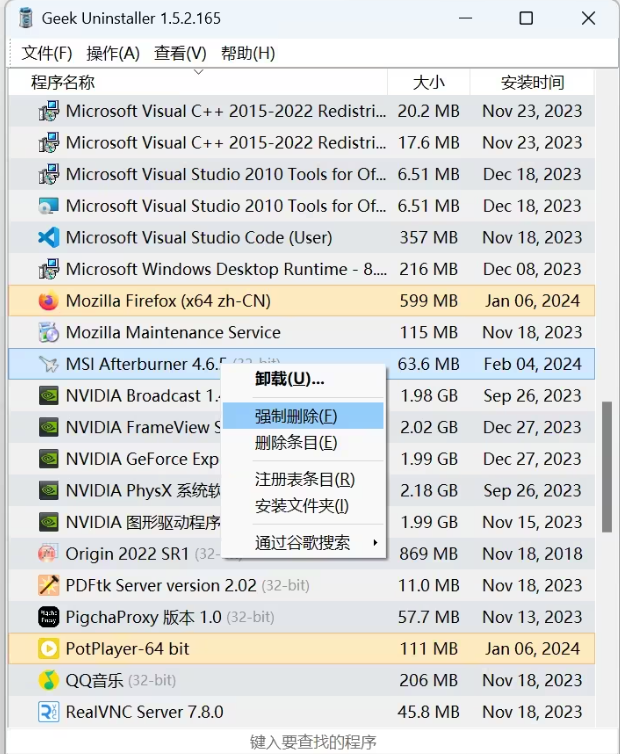Click the 357 MB size cell
Screen dimensions: 620x754
coord(429,238)
